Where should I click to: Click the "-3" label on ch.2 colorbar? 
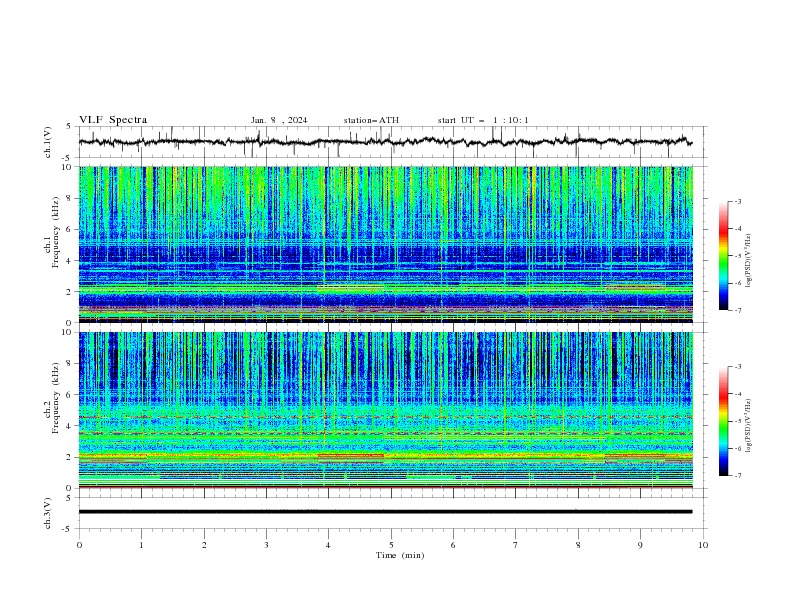point(738,367)
